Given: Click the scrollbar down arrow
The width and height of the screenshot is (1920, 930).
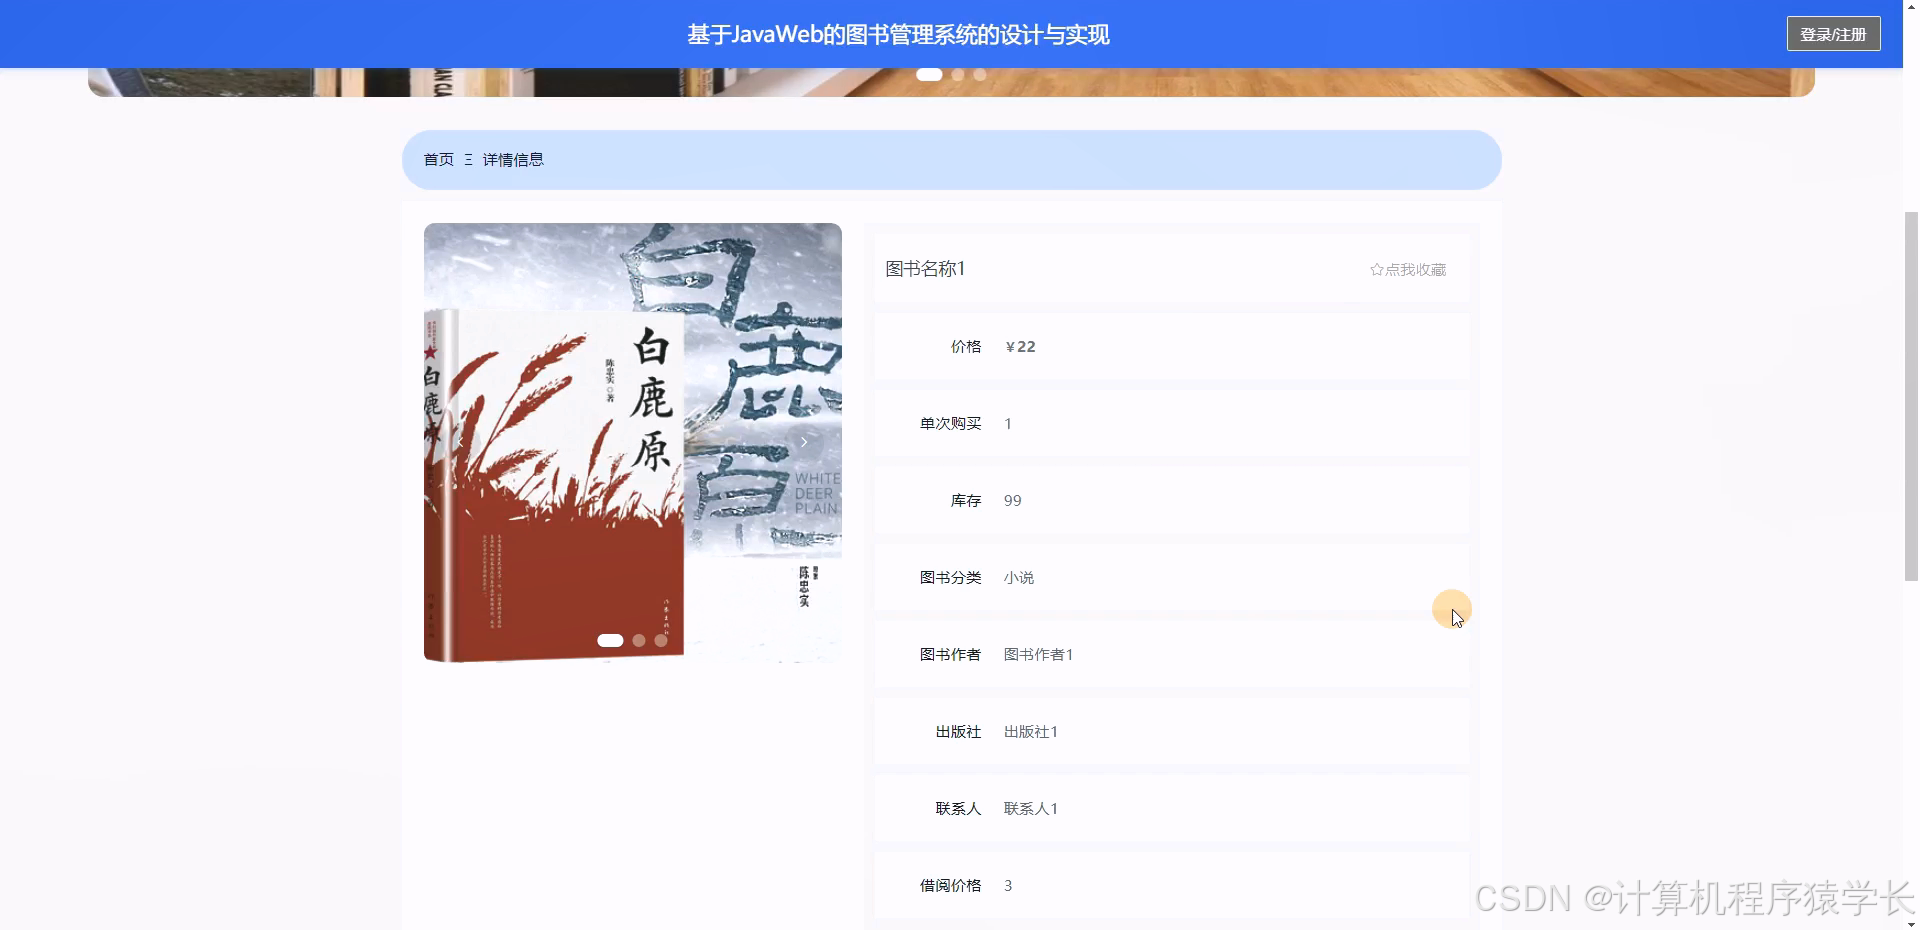Looking at the screenshot, I should click(x=1910, y=921).
